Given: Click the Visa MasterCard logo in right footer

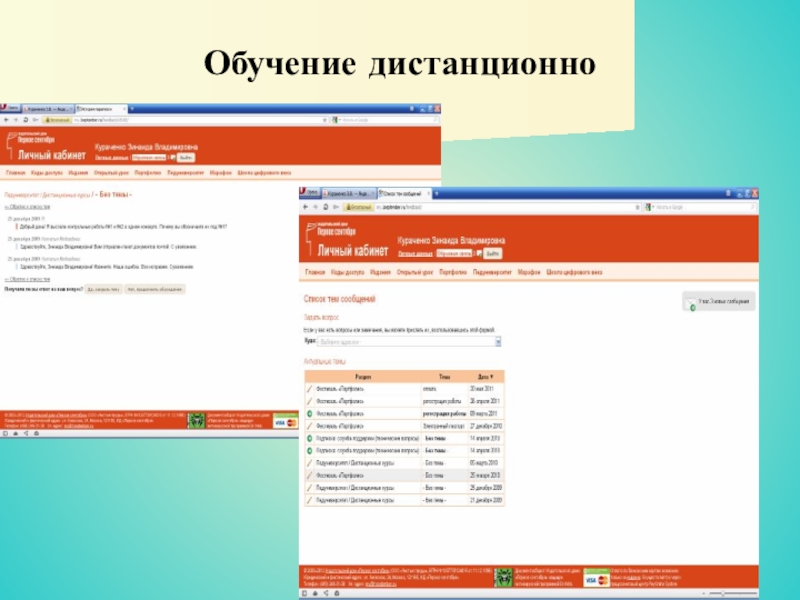Looking at the screenshot, I should click(x=596, y=580).
